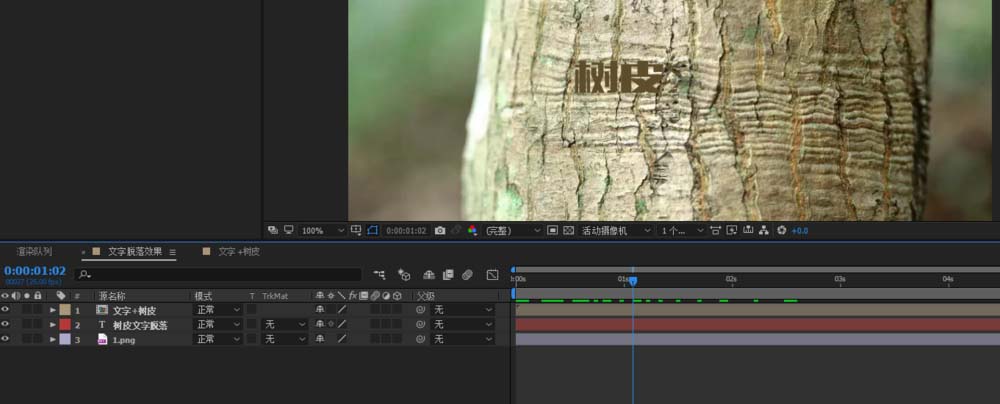Open the 100% magnification dropdown
The width and height of the screenshot is (1000, 404).
pos(323,230)
